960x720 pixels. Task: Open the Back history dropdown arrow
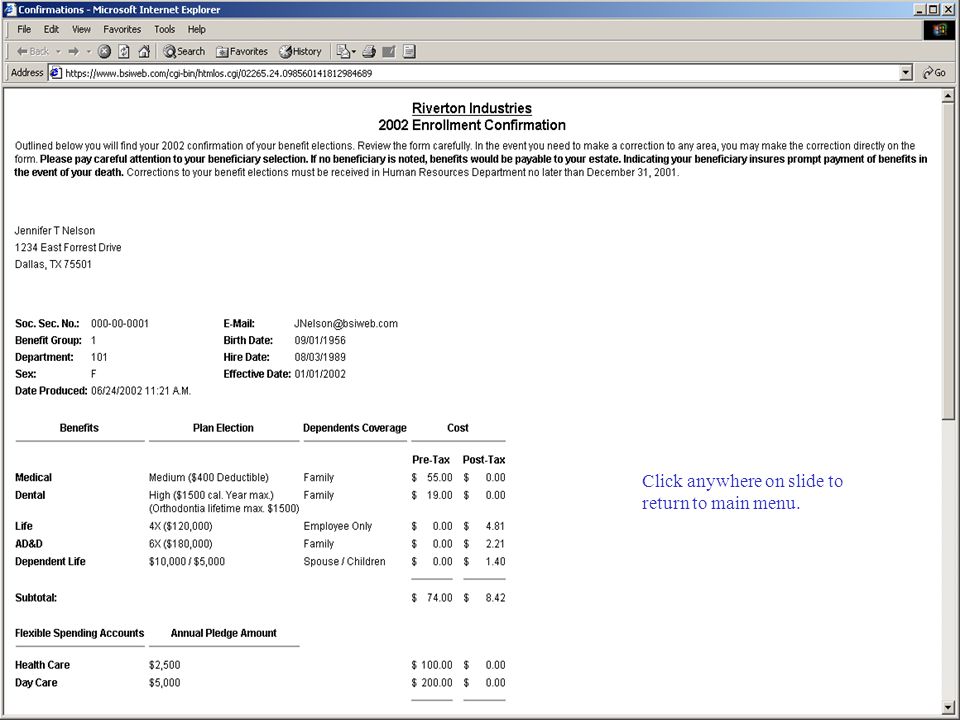pyautogui.click(x=58, y=51)
